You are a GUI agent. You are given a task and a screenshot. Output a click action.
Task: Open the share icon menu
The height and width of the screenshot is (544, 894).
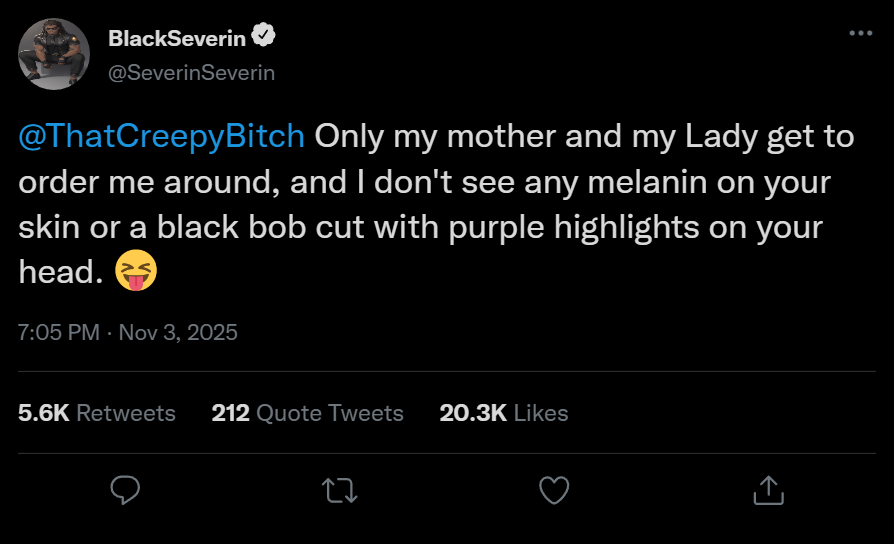click(x=767, y=489)
